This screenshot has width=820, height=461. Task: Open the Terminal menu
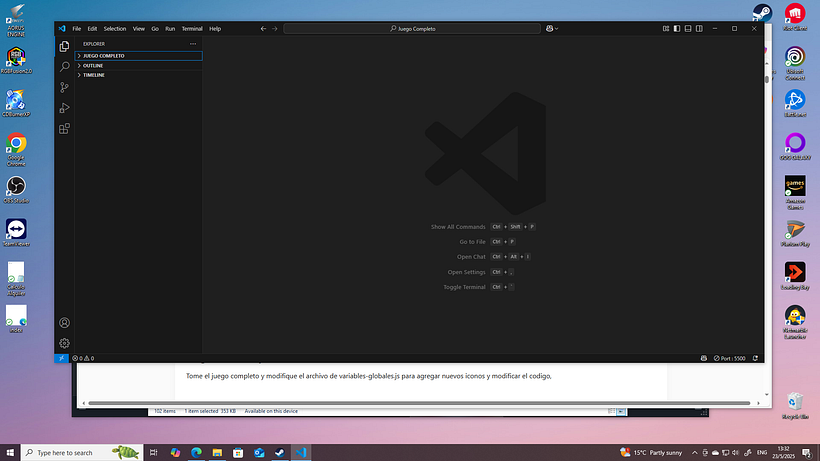tap(192, 29)
